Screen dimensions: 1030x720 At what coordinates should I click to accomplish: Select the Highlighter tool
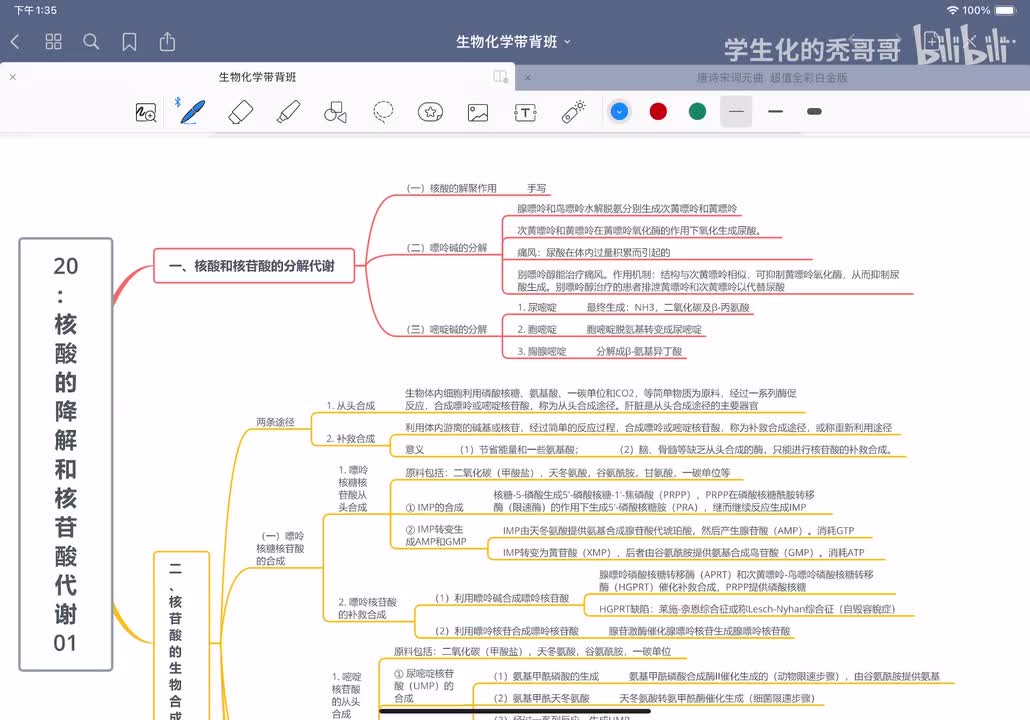pyautogui.click(x=288, y=112)
